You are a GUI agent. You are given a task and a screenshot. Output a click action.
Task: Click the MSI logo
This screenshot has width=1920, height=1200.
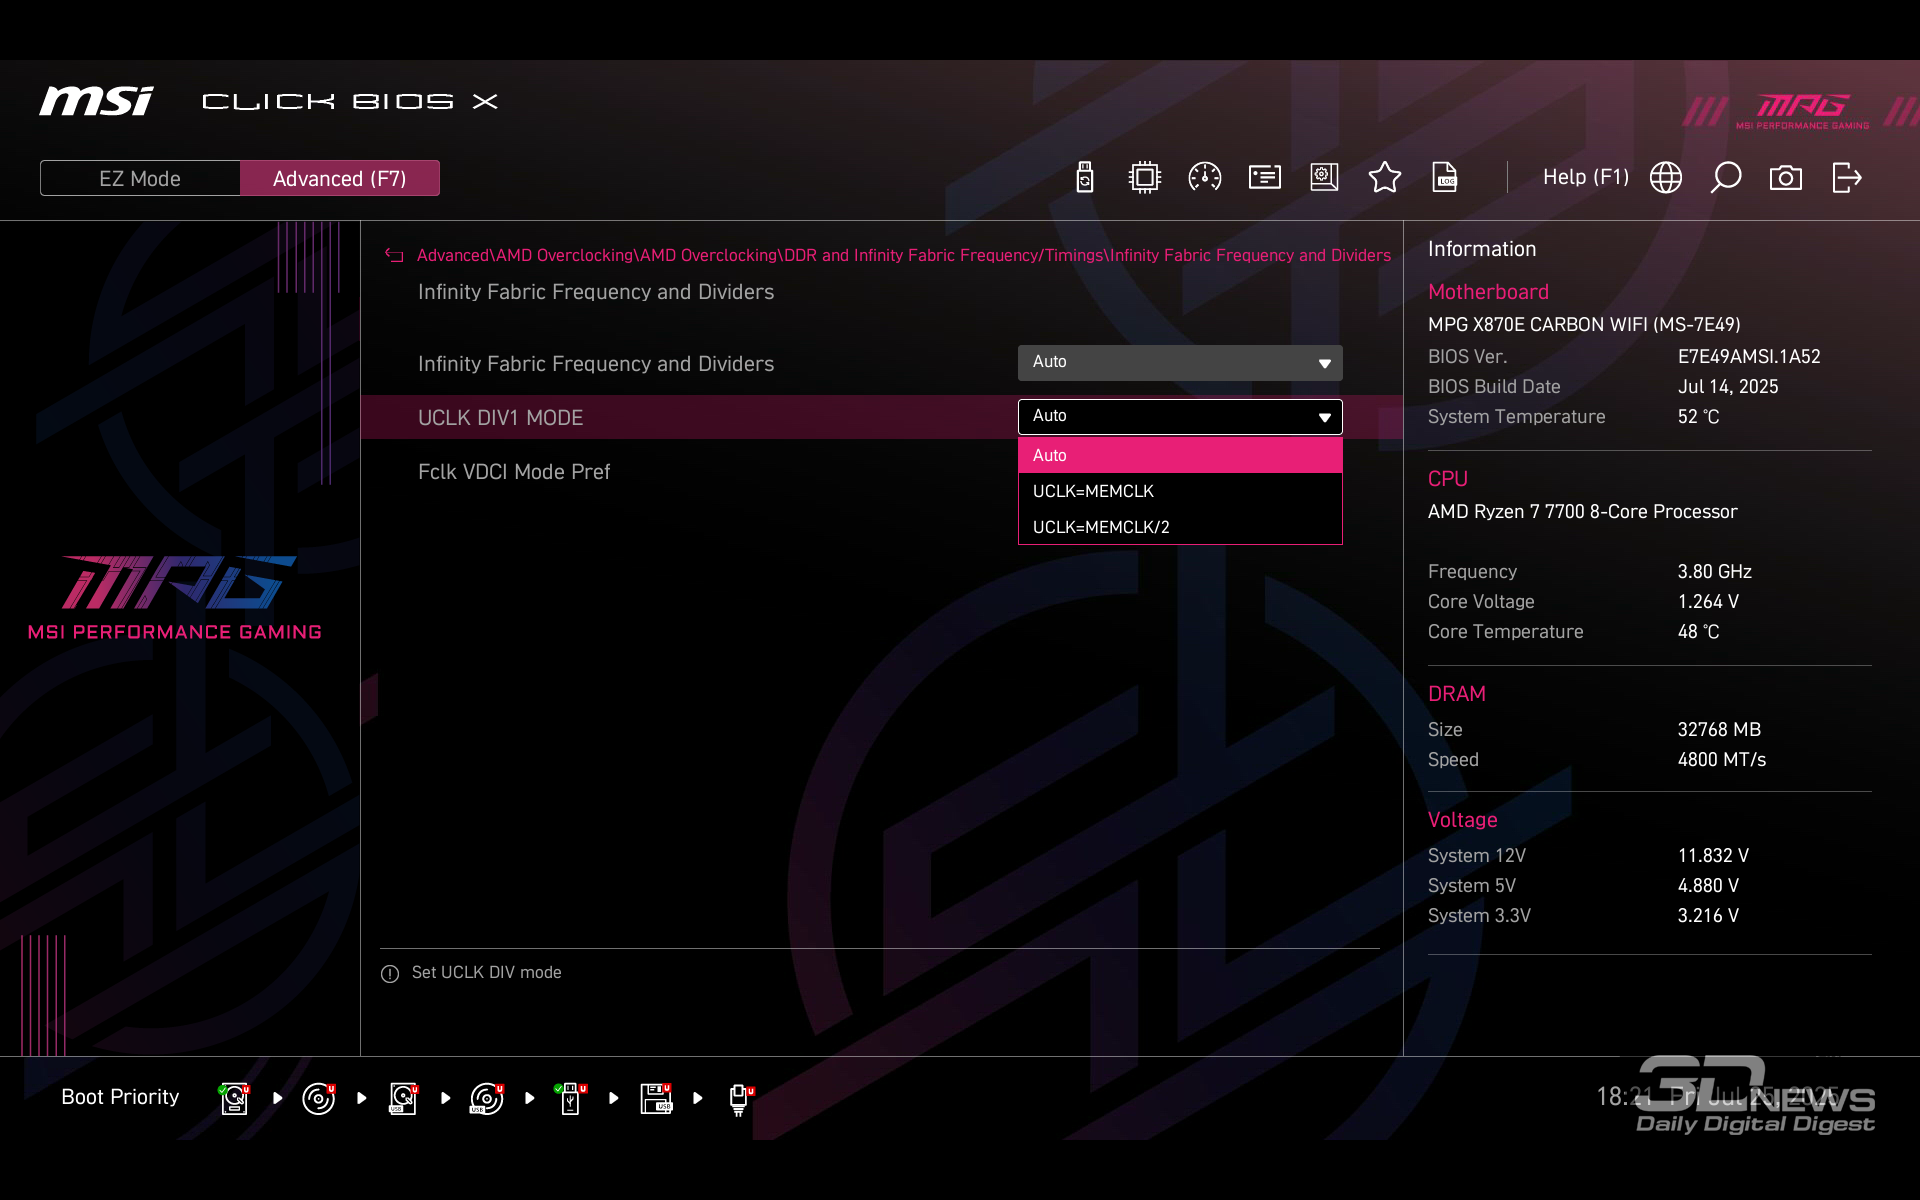[97, 101]
